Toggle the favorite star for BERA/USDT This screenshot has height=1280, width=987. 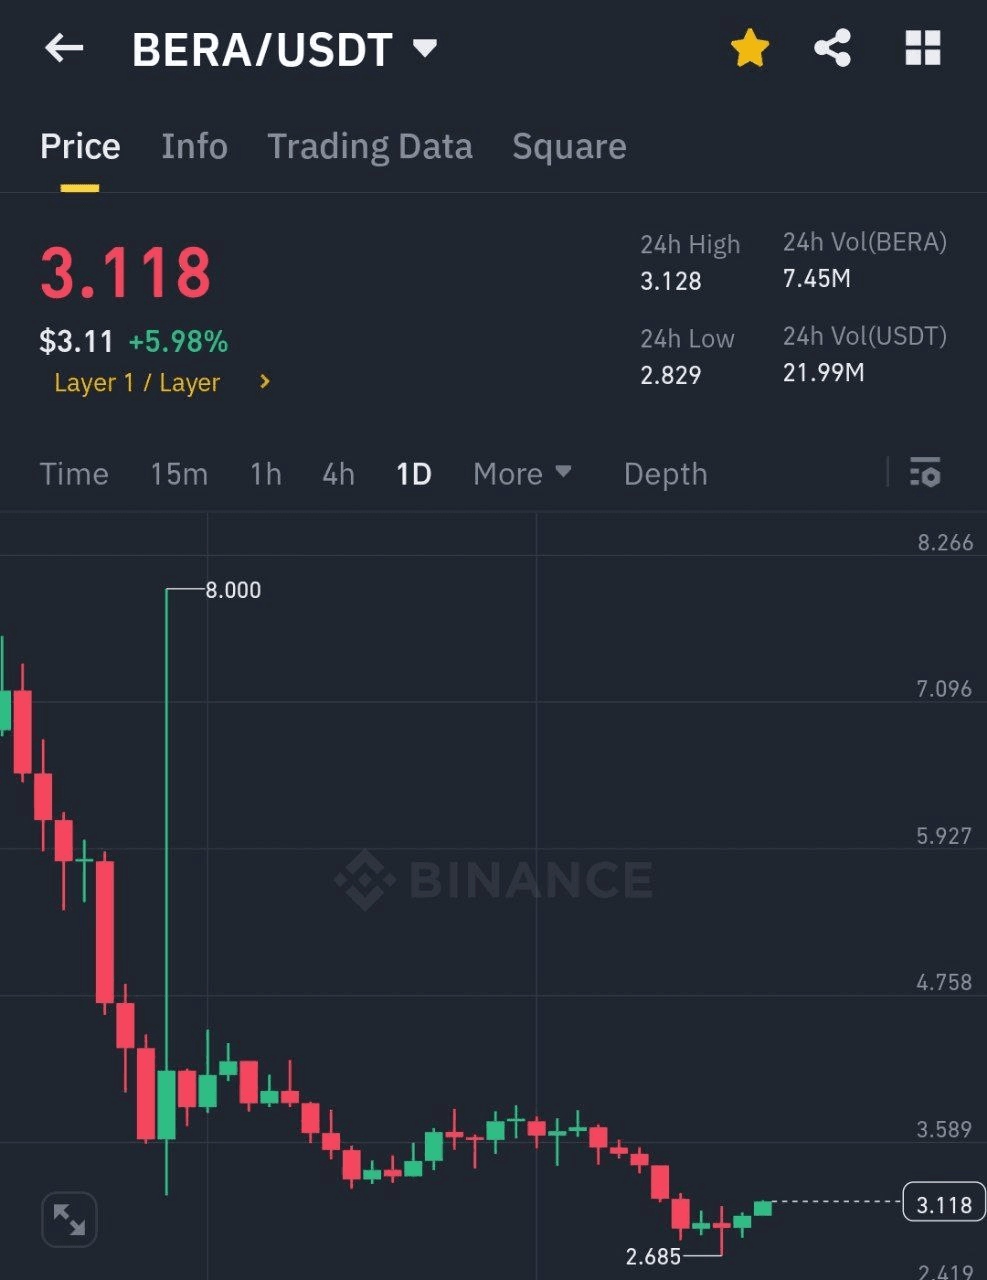pos(750,48)
